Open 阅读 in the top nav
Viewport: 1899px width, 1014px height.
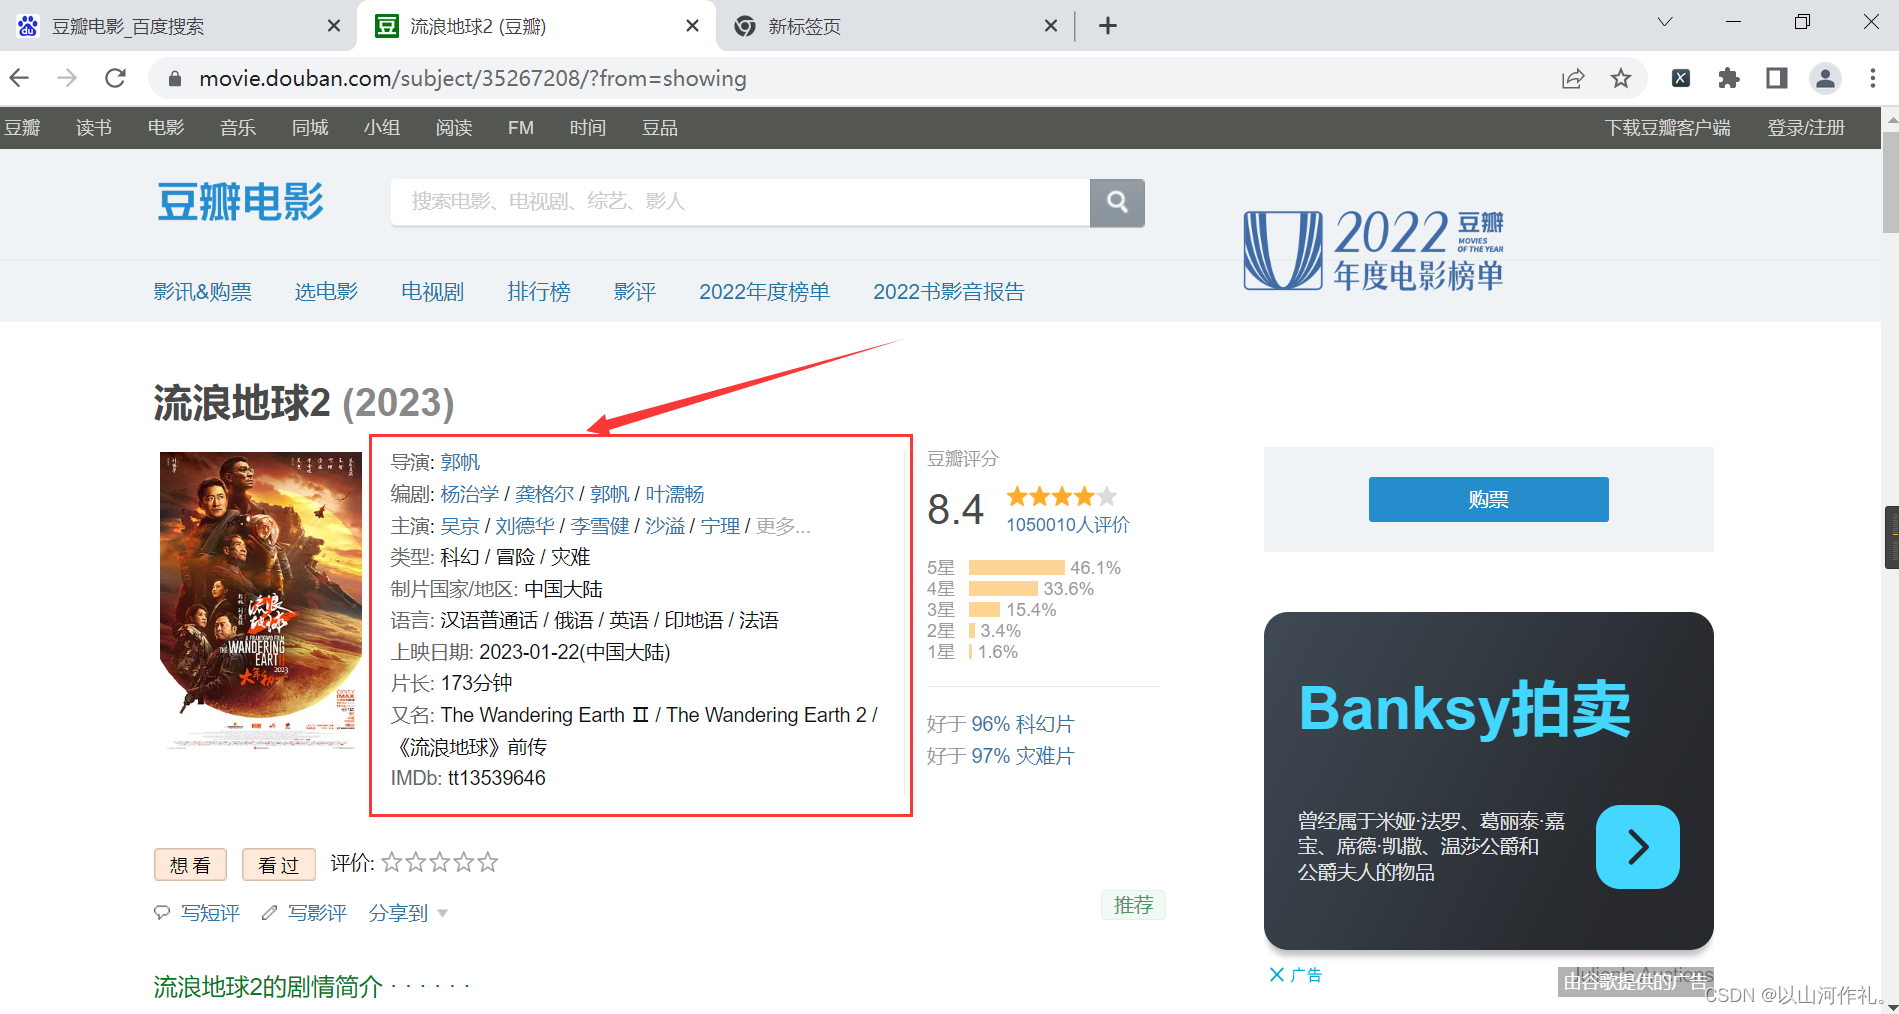[454, 128]
